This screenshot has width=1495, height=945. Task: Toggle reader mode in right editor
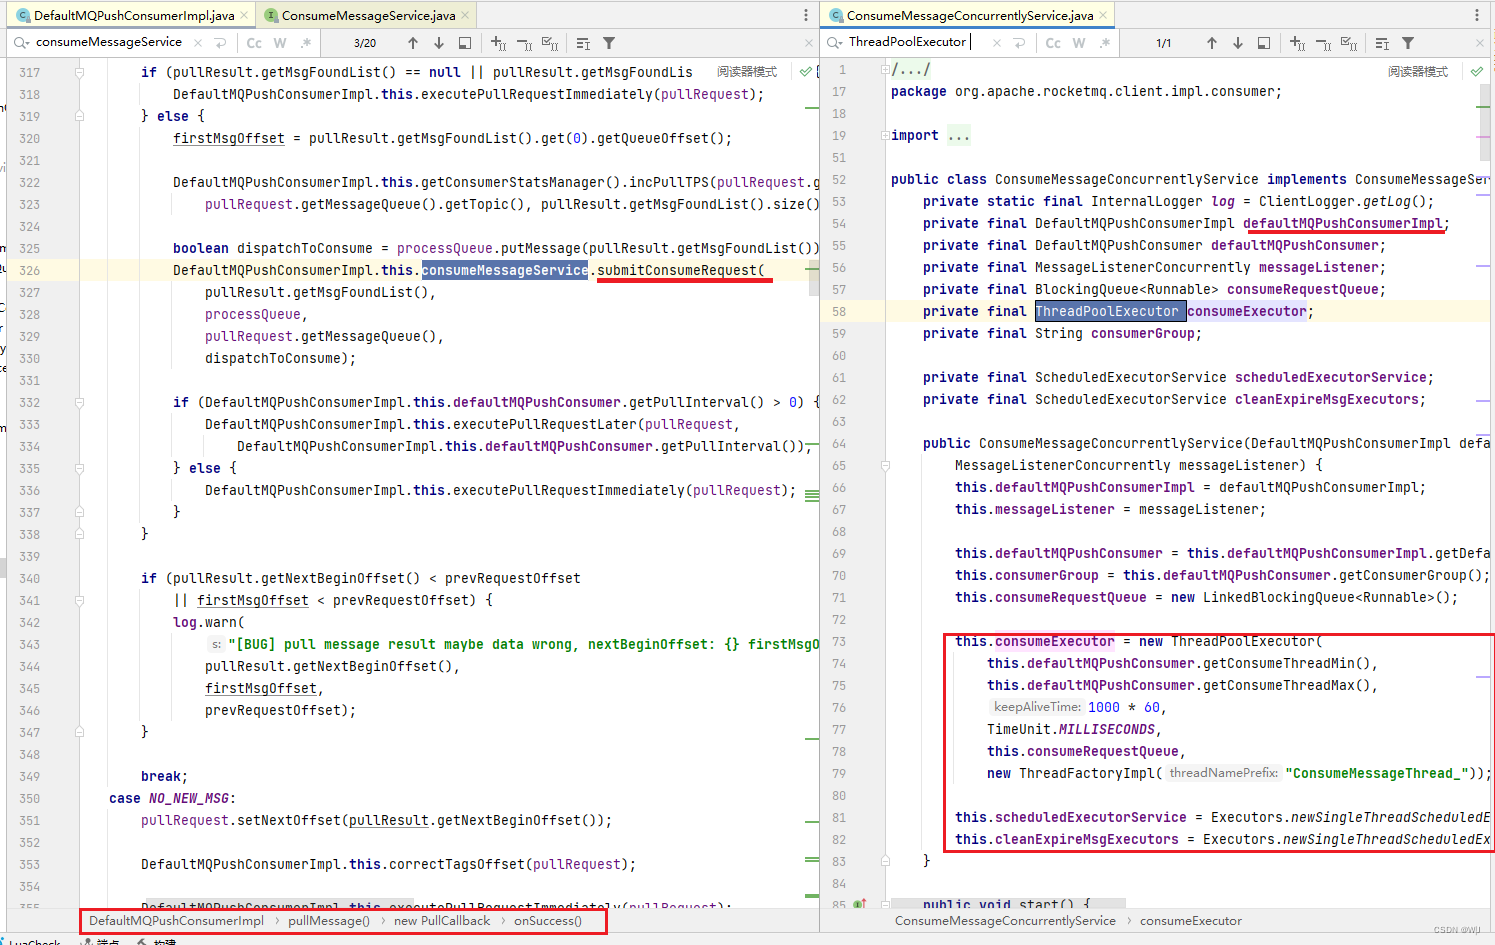(1418, 72)
